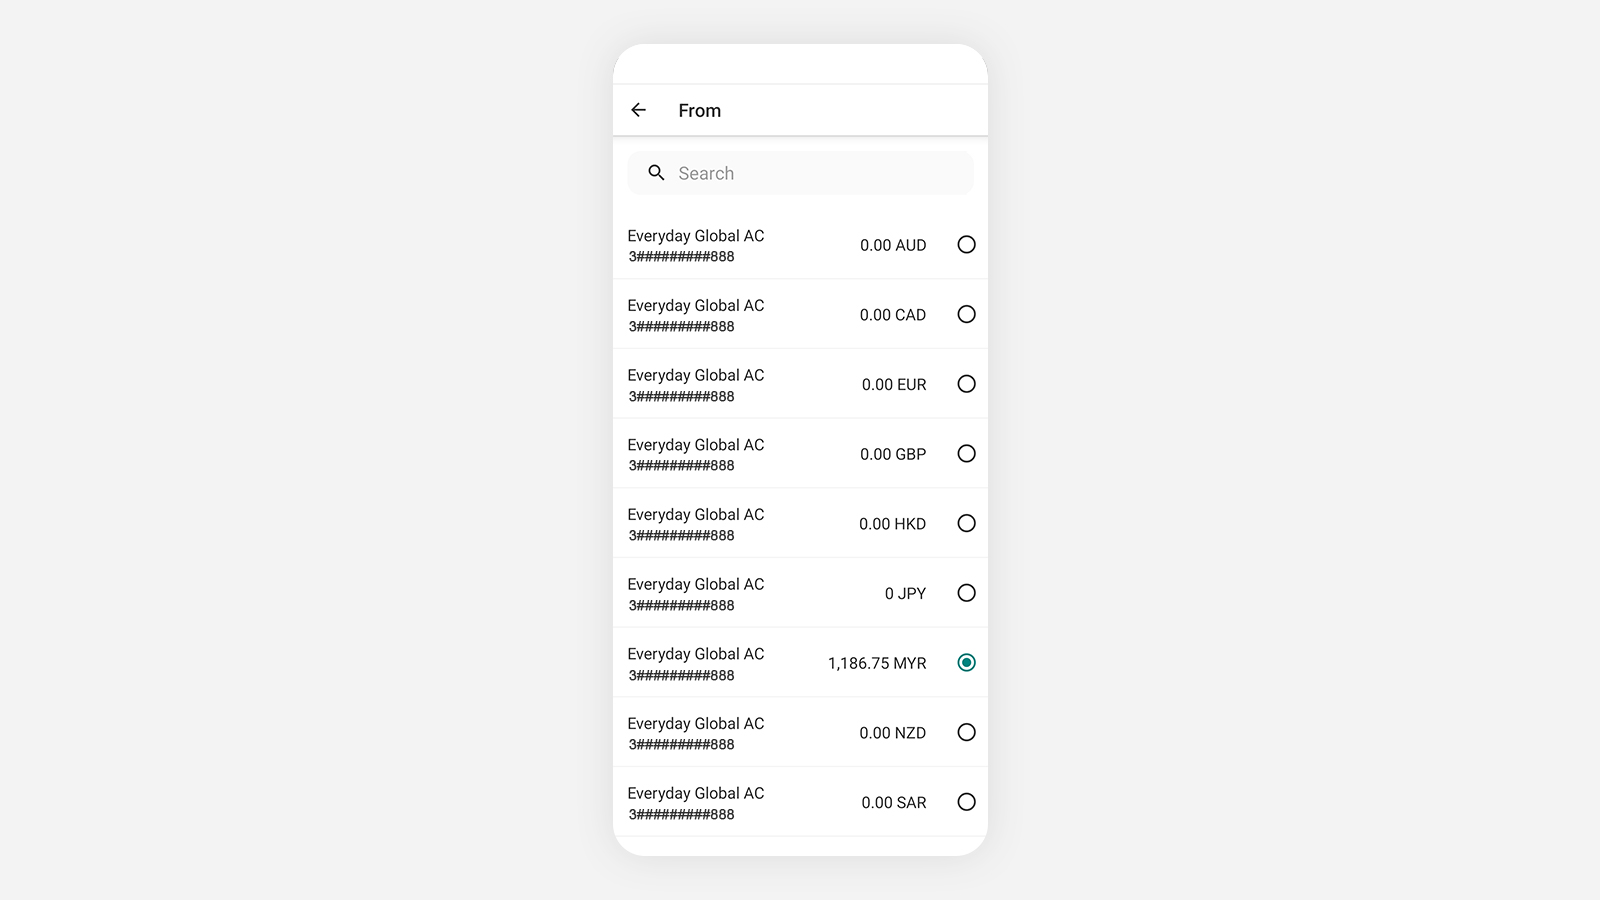1600x900 pixels.
Task: Pick the GBP account radio button
Action: (x=966, y=453)
